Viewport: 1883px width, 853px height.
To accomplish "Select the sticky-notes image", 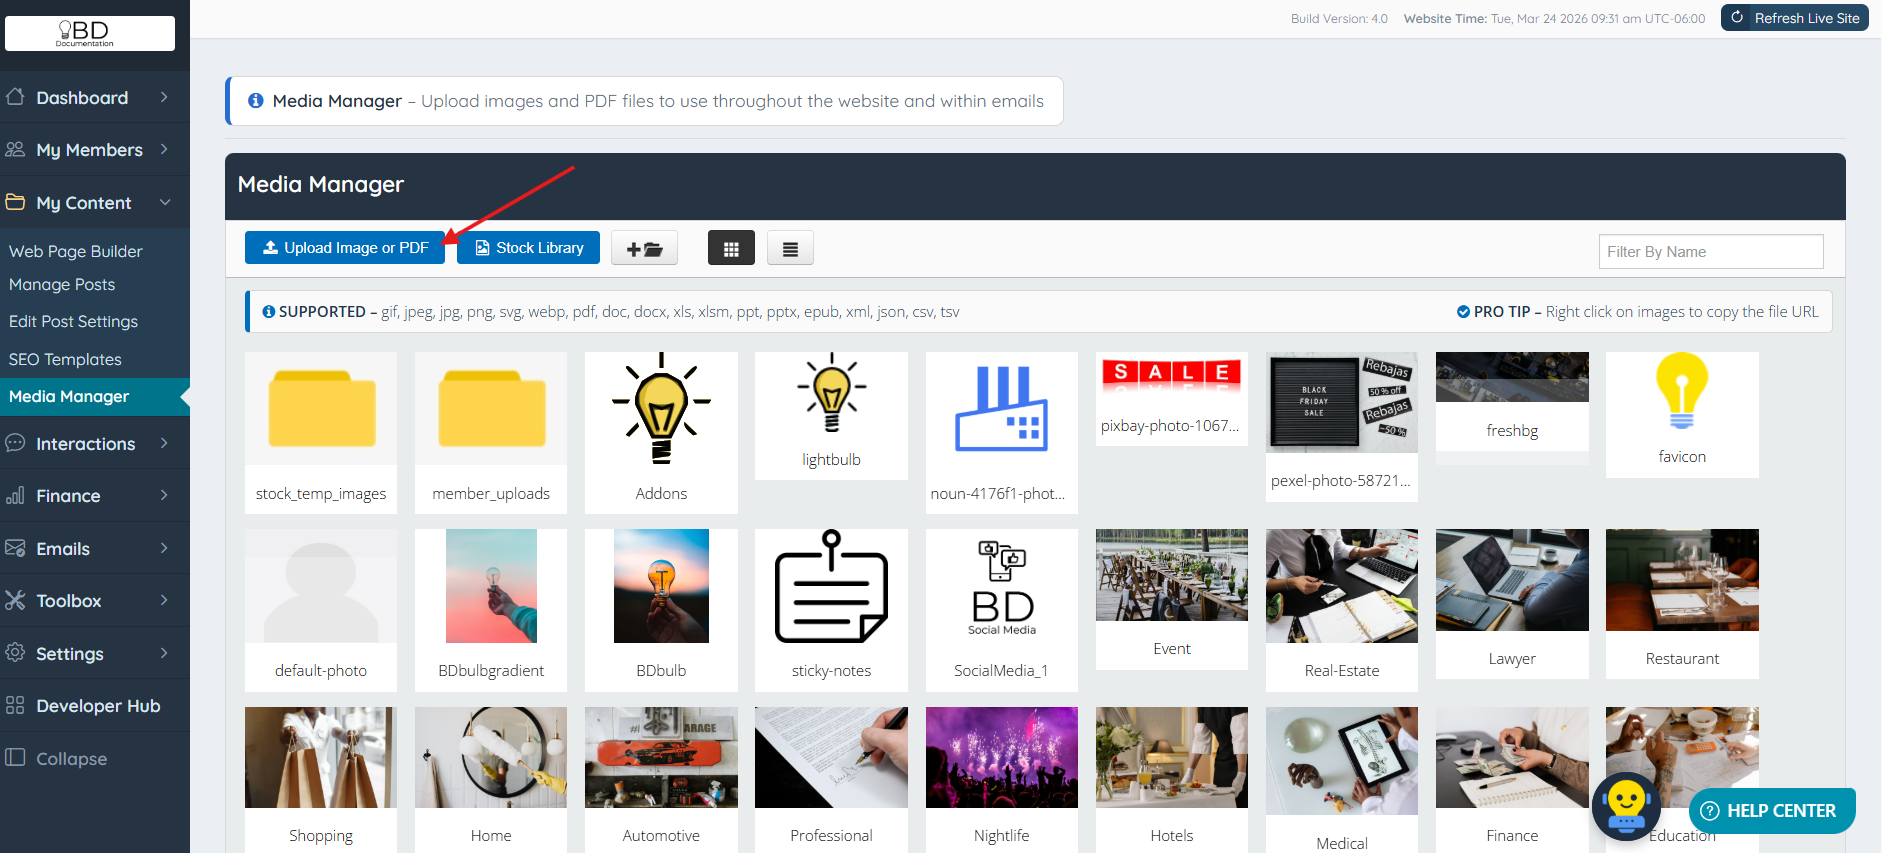I will 831,610.
